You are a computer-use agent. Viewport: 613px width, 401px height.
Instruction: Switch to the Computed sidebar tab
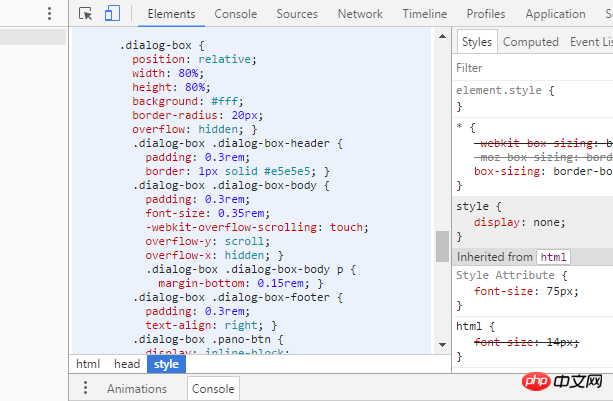(531, 42)
